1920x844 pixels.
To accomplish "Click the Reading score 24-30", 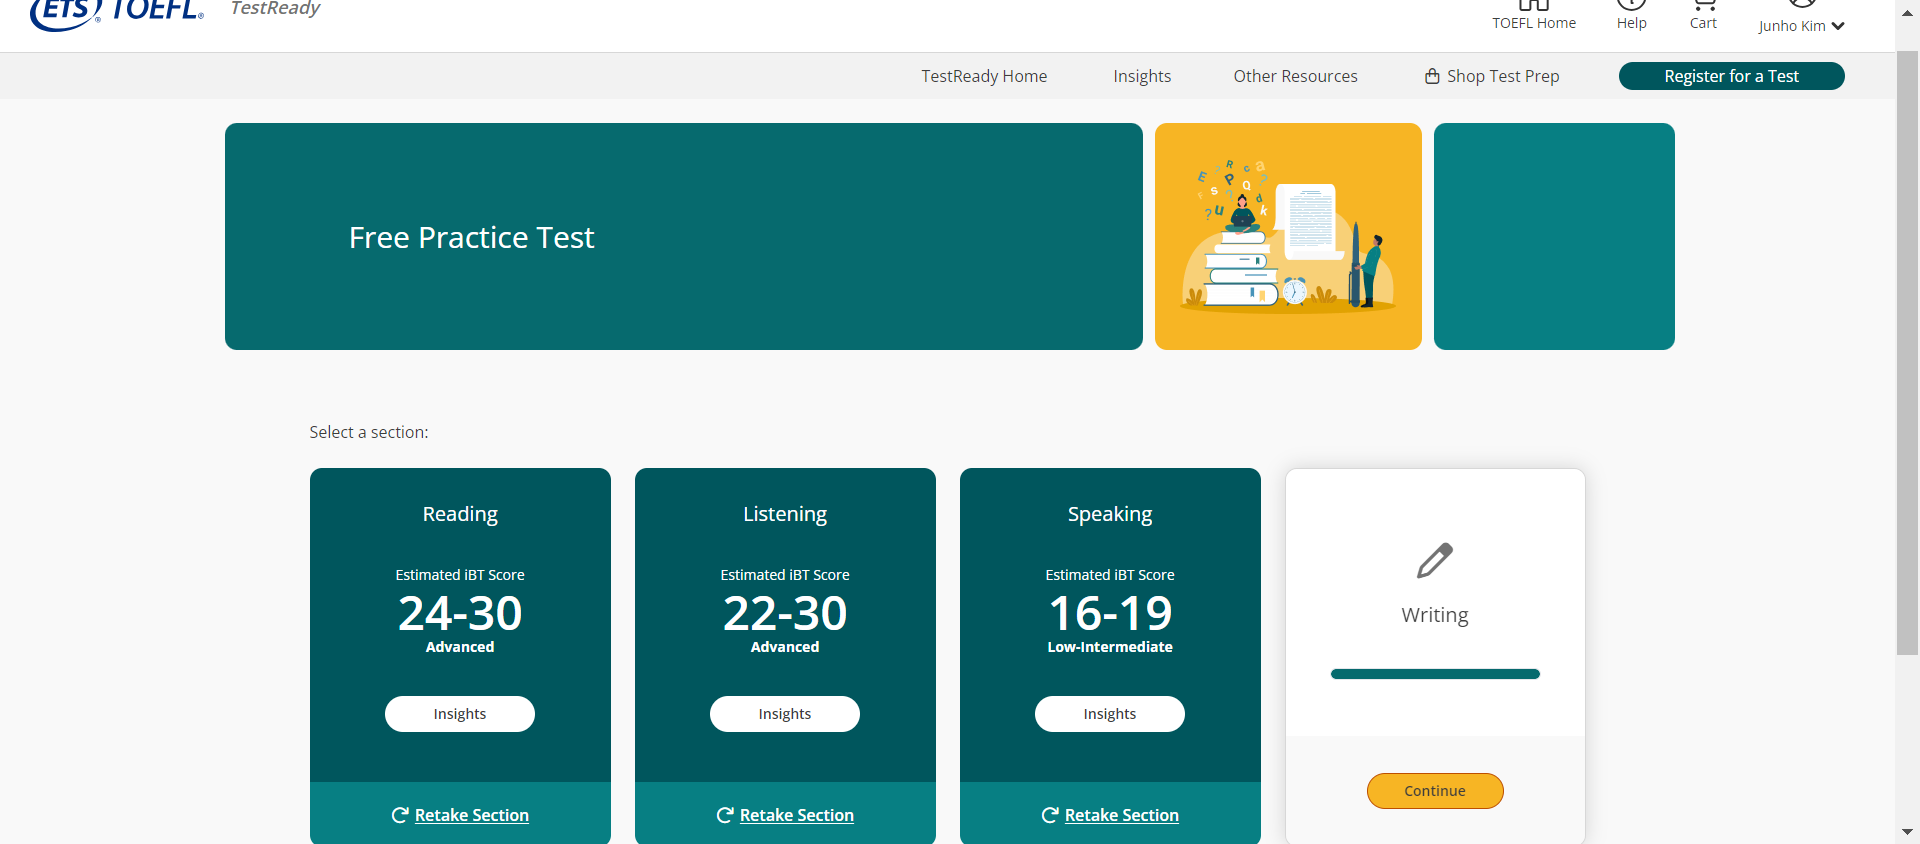I will [x=460, y=613].
